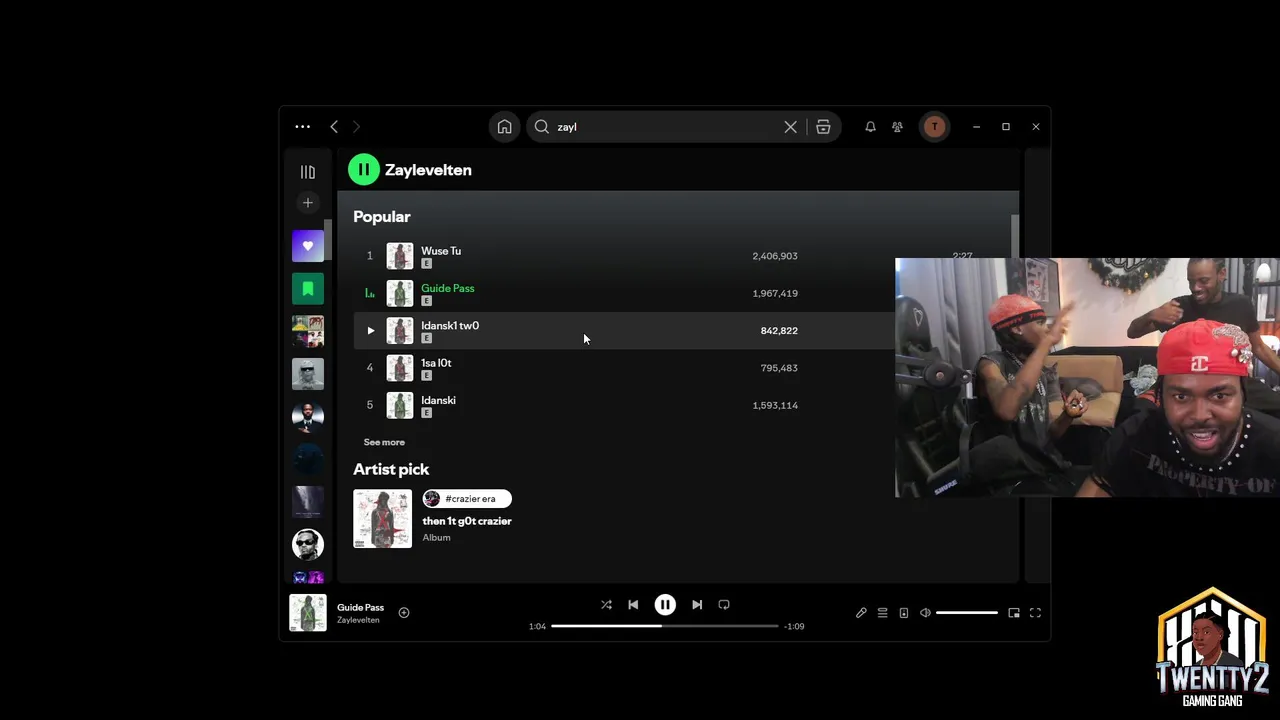Toggle repeat mode
This screenshot has height=720, width=1280.
pyautogui.click(x=724, y=605)
